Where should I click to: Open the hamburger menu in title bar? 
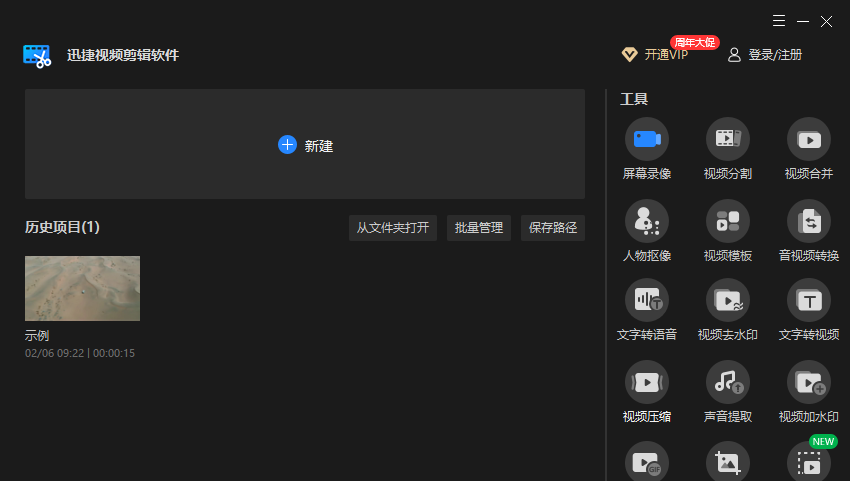779,21
